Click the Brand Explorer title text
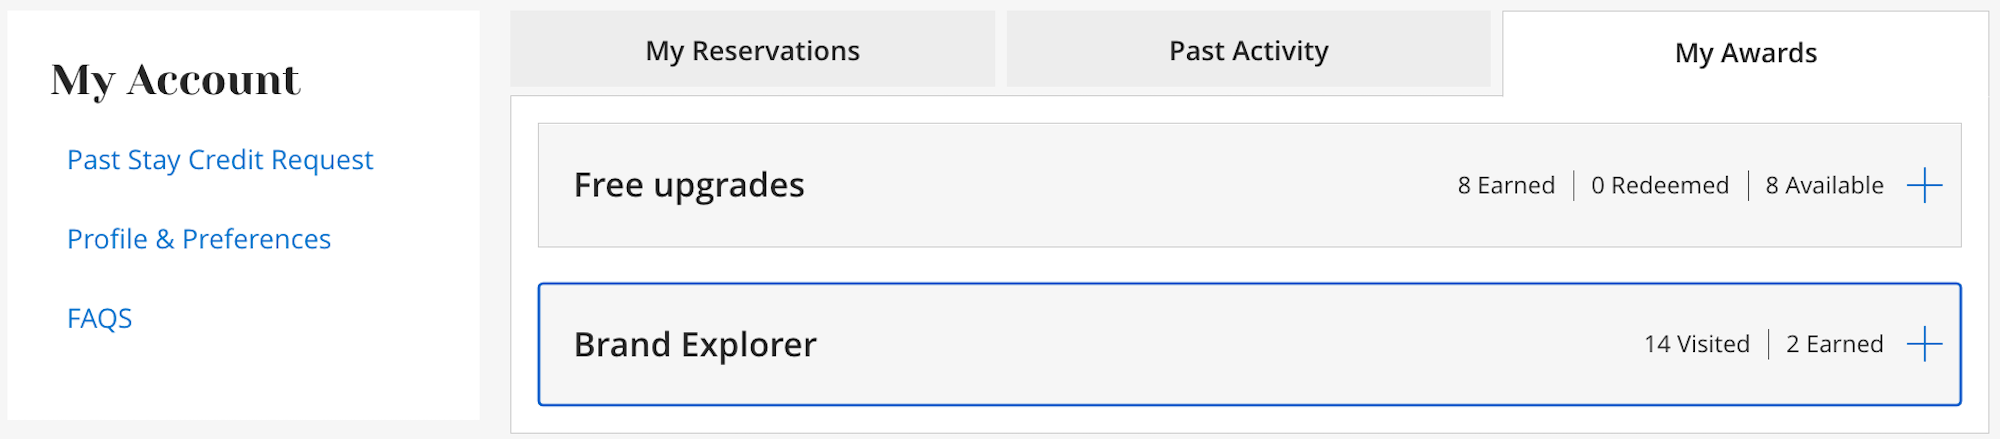This screenshot has height=439, width=2000. click(x=695, y=344)
